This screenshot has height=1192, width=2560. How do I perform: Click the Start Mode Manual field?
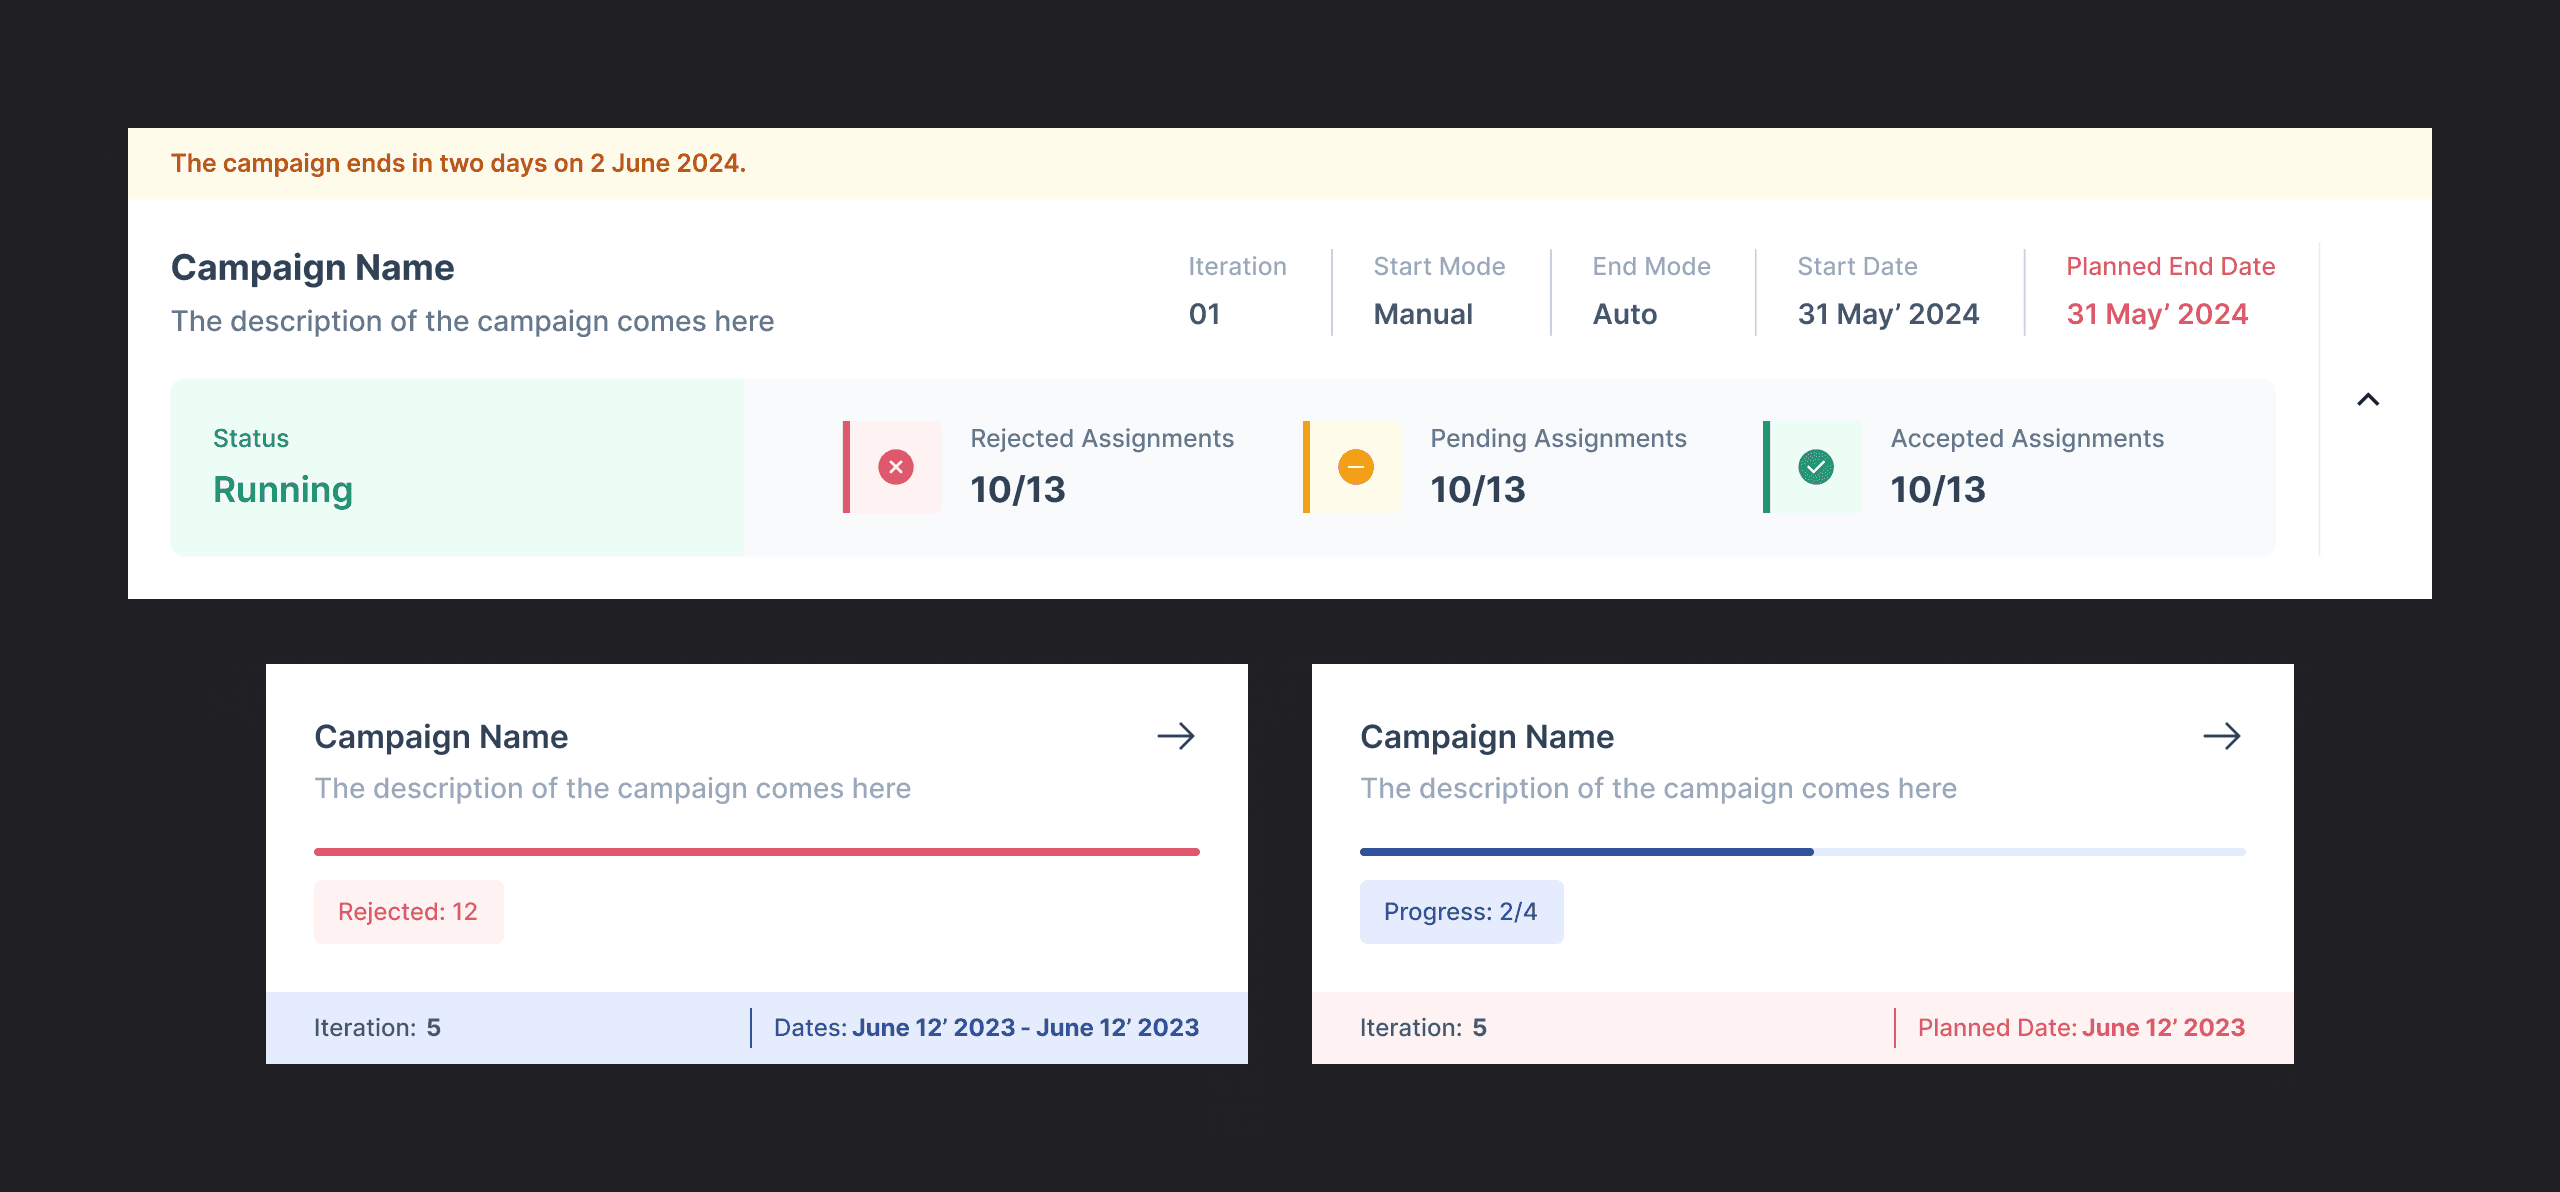point(1423,314)
